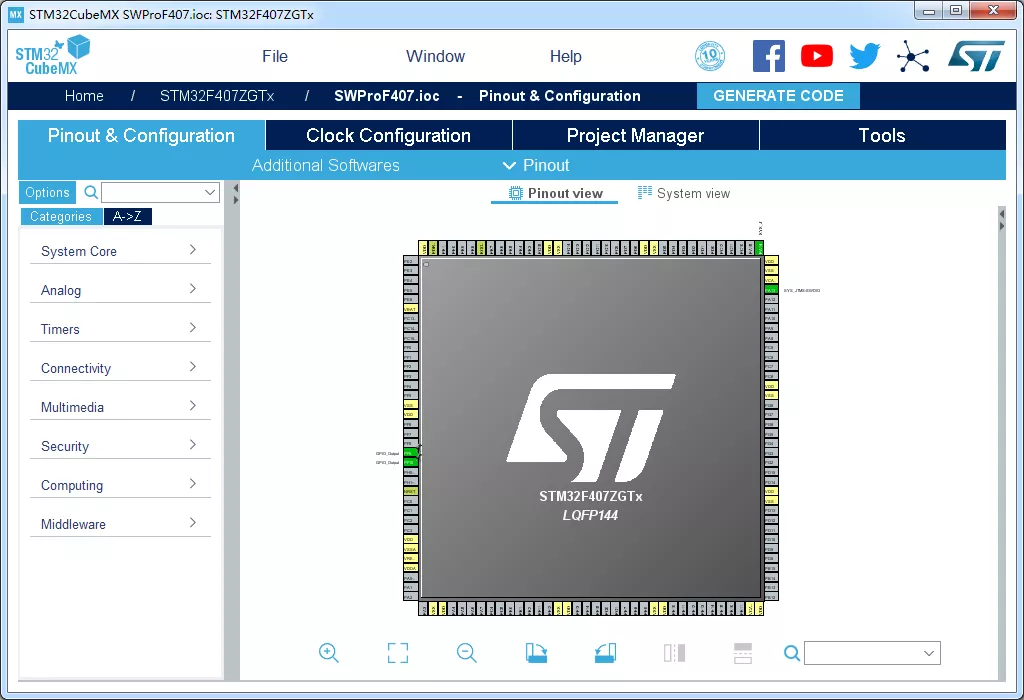Expand the System Core category
The height and width of the screenshot is (700, 1024).
click(120, 251)
